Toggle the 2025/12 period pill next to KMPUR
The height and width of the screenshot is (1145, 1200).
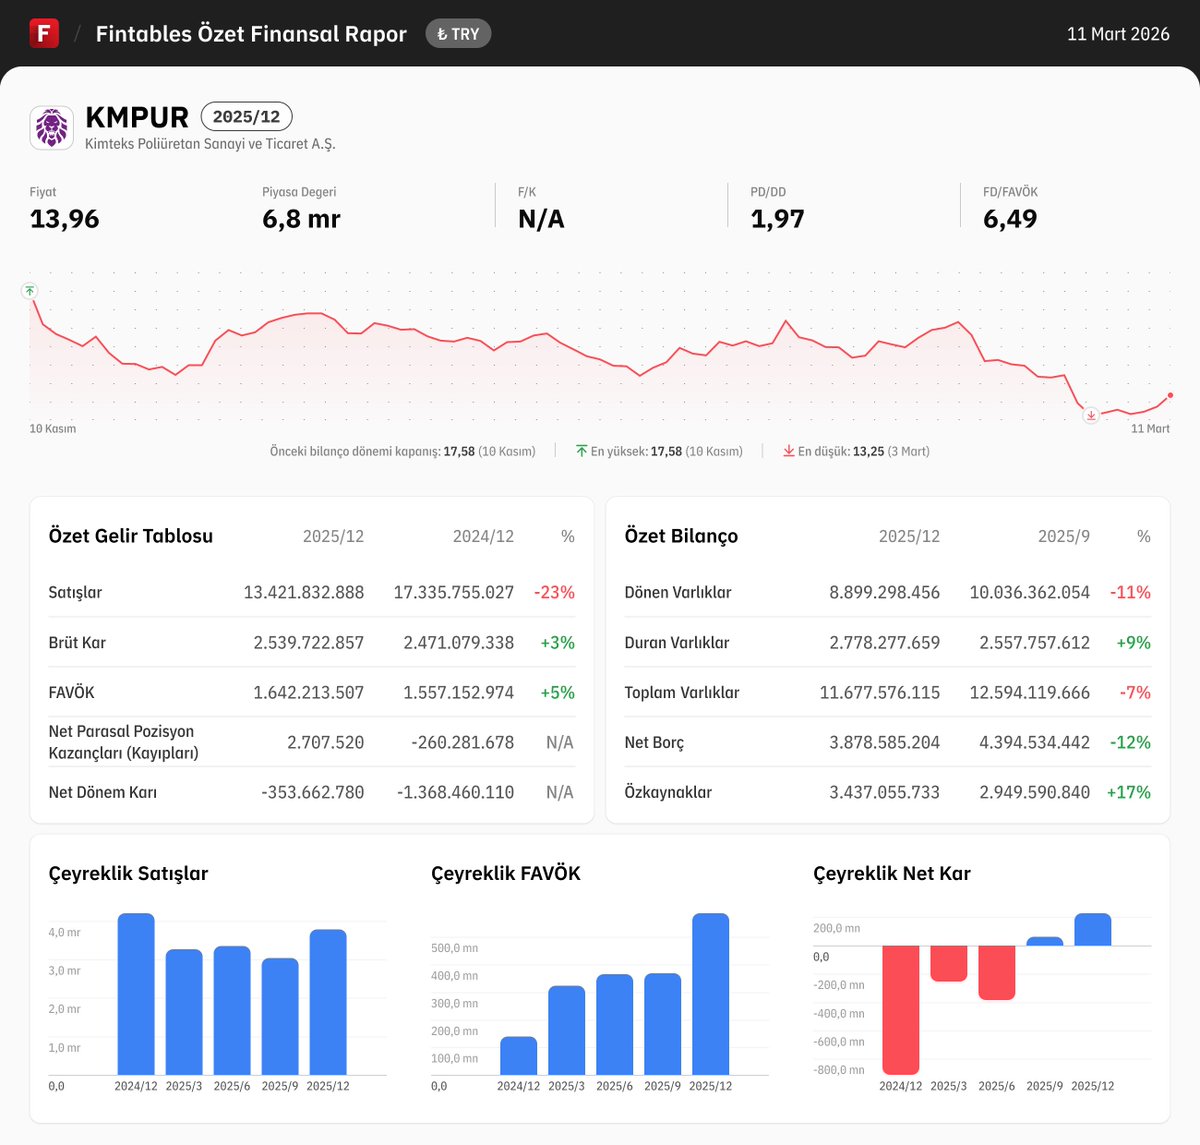(247, 116)
